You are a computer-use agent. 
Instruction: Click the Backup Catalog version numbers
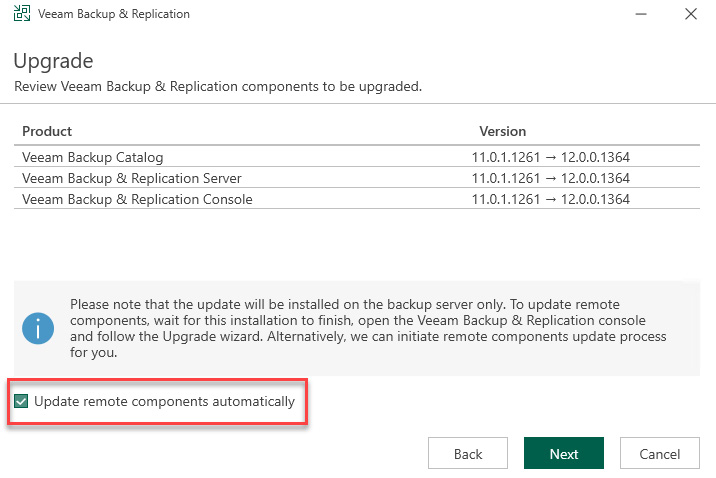coord(550,157)
